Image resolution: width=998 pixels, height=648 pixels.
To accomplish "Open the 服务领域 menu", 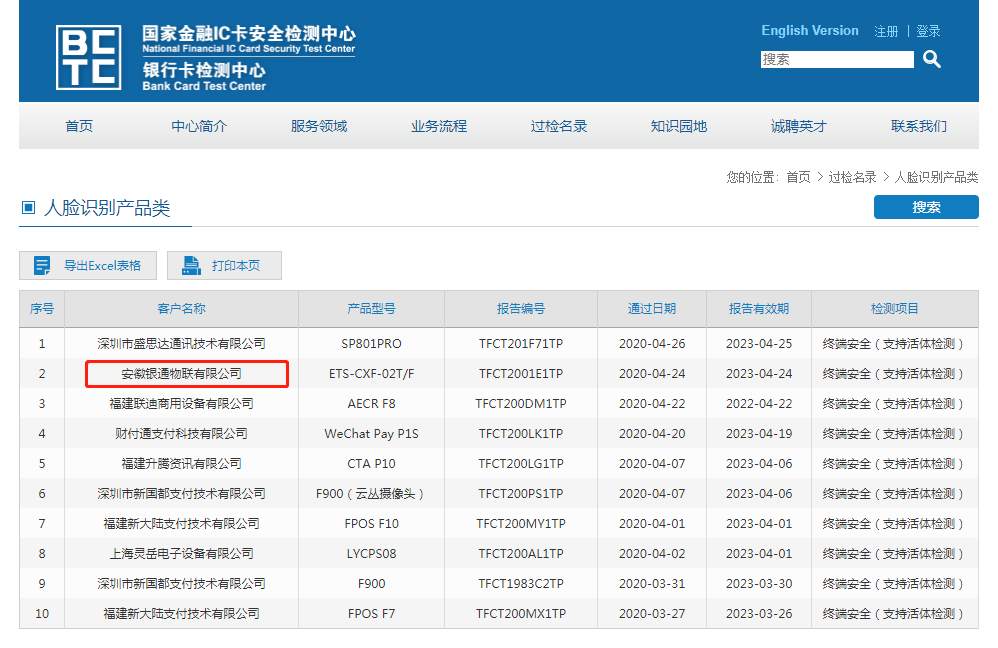I will coord(319,126).
